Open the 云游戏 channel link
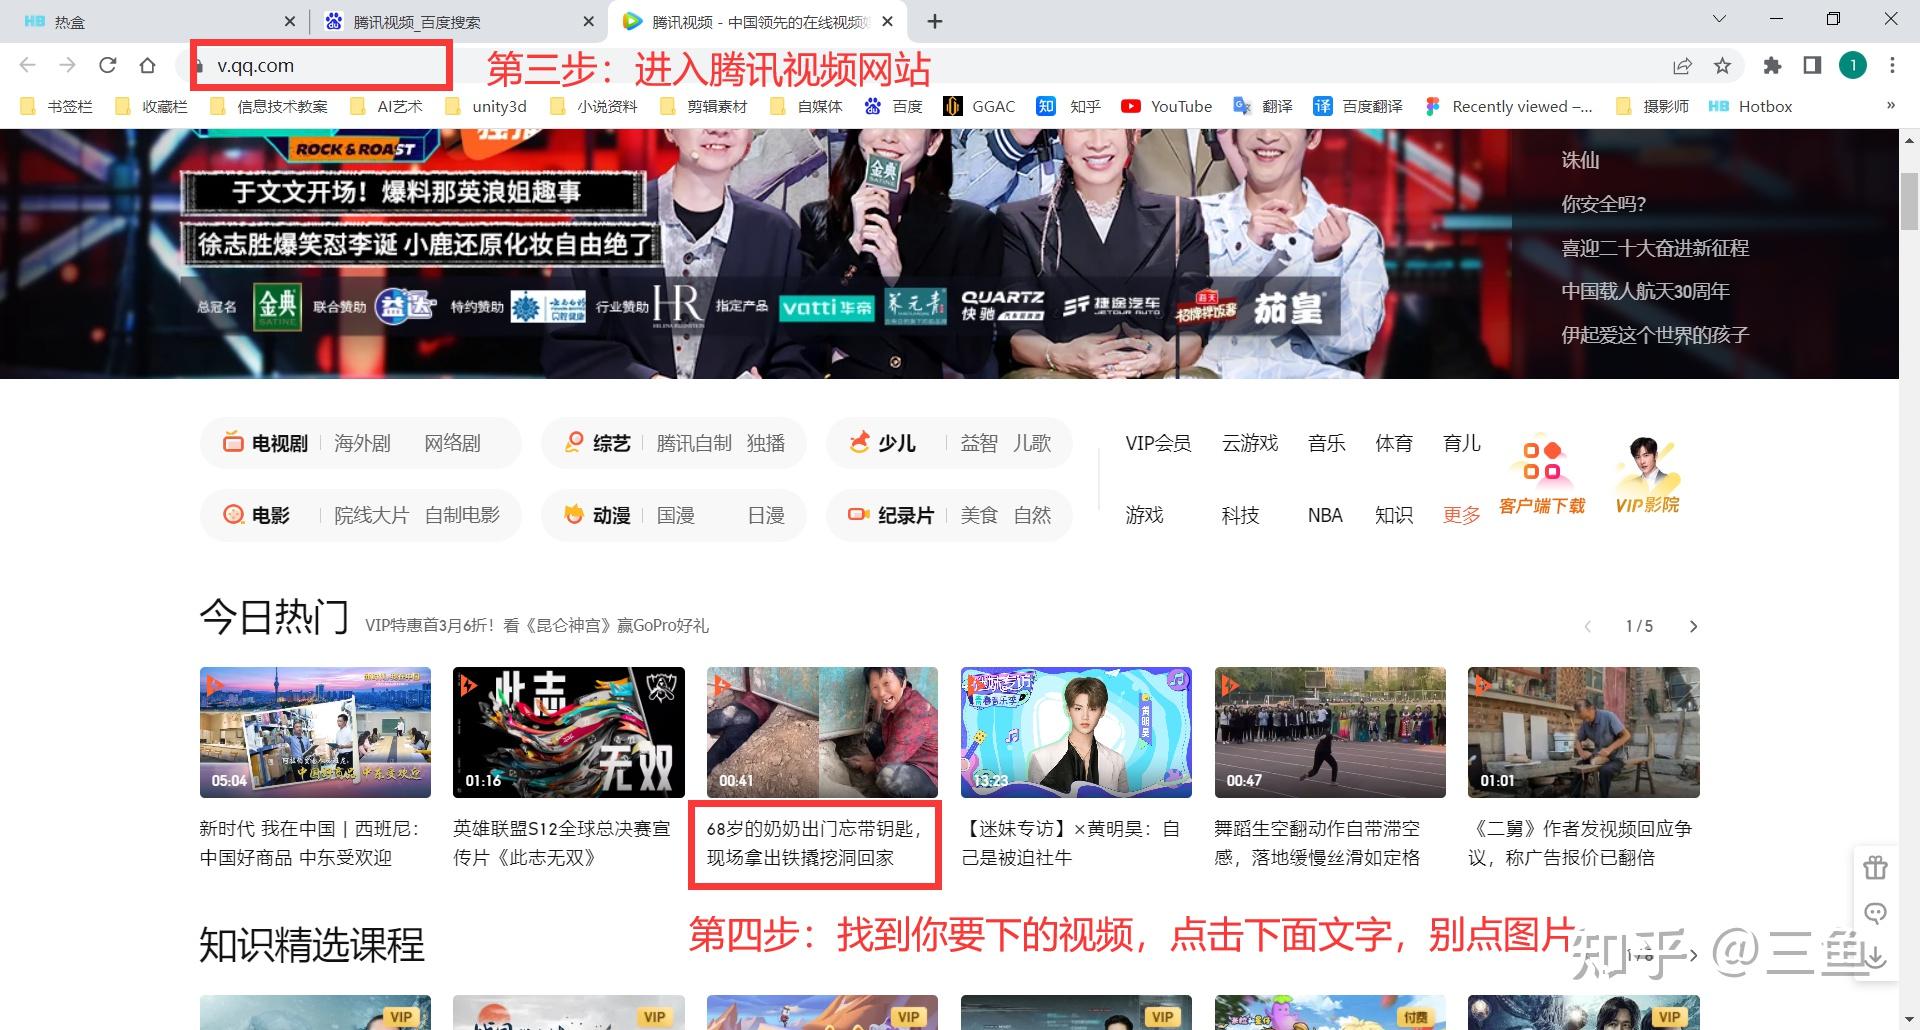 pos(1250,443)
